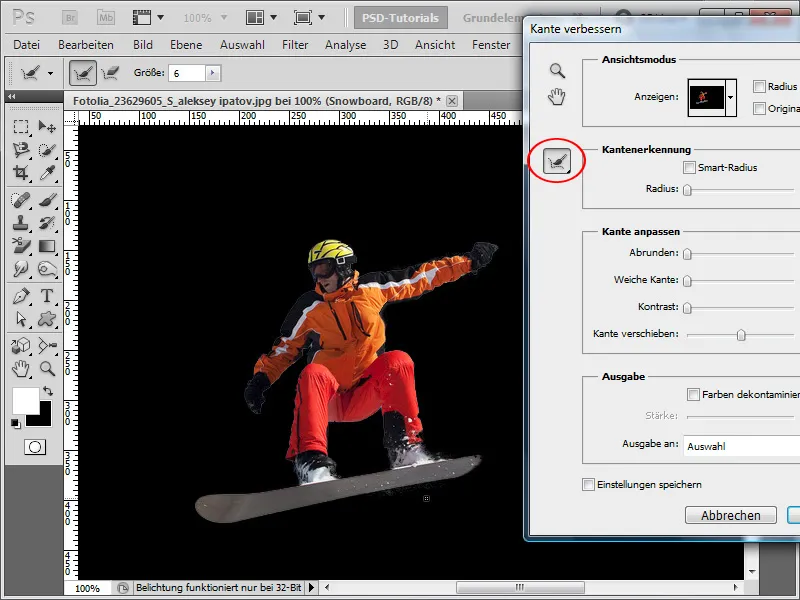
Task: Open the arrange documents dropdown
Action: point(273,18)
